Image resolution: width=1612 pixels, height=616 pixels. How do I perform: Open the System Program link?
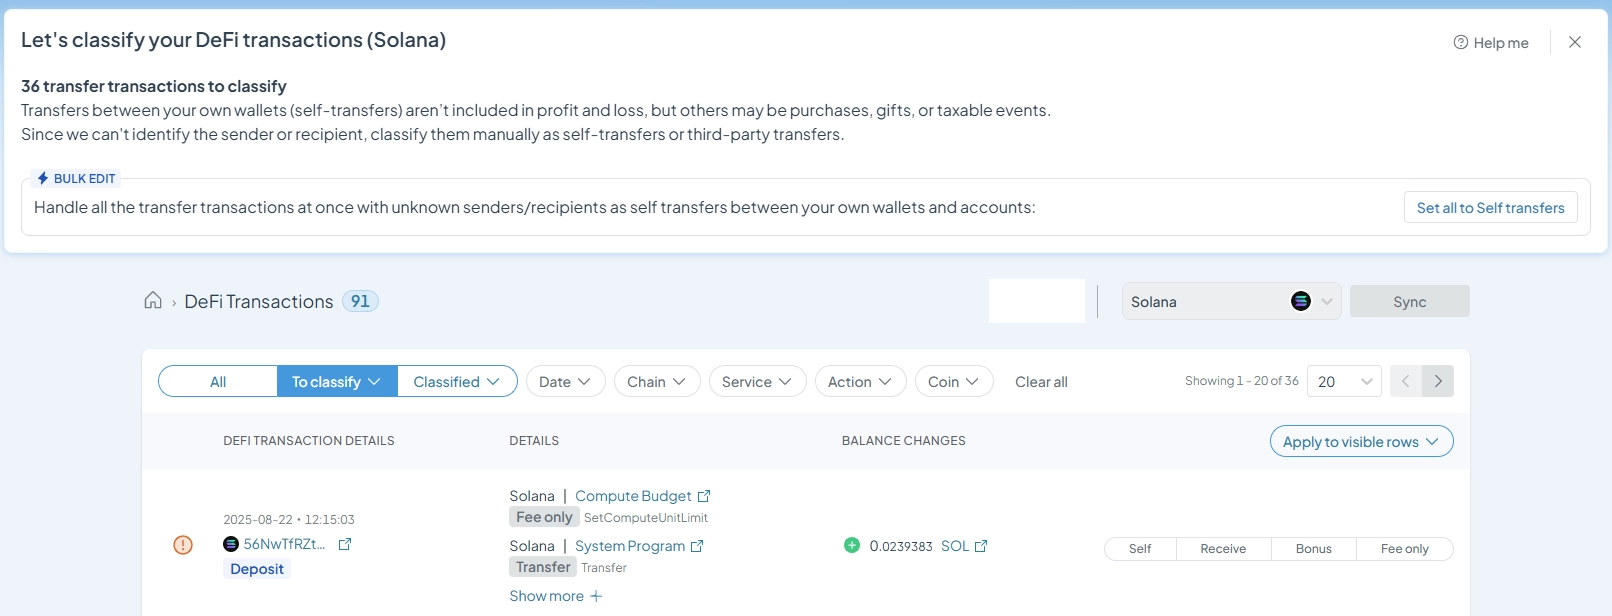630,546
